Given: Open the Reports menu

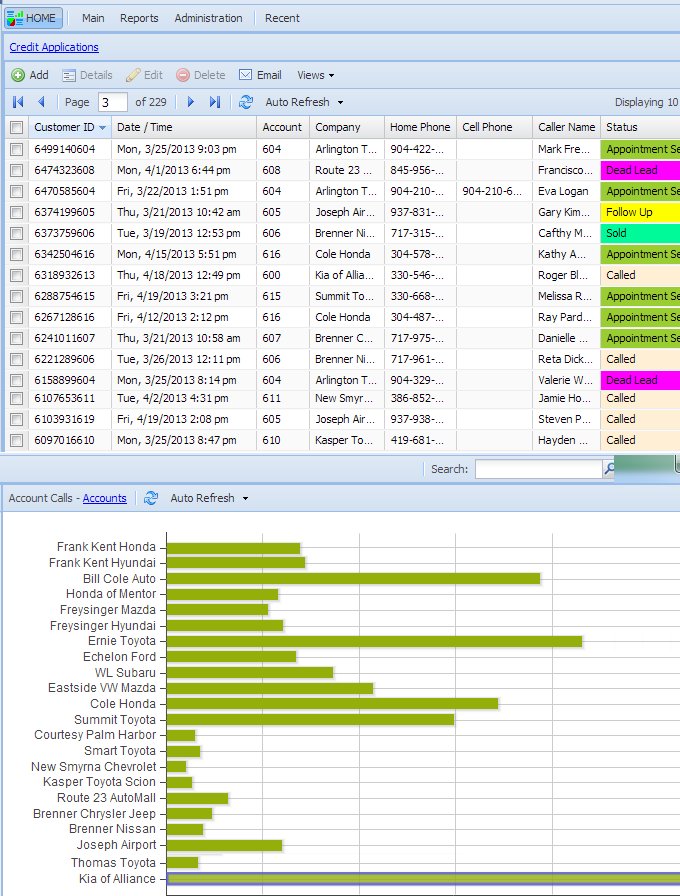Looking at the screenshot, I should (x=139, y=18).
